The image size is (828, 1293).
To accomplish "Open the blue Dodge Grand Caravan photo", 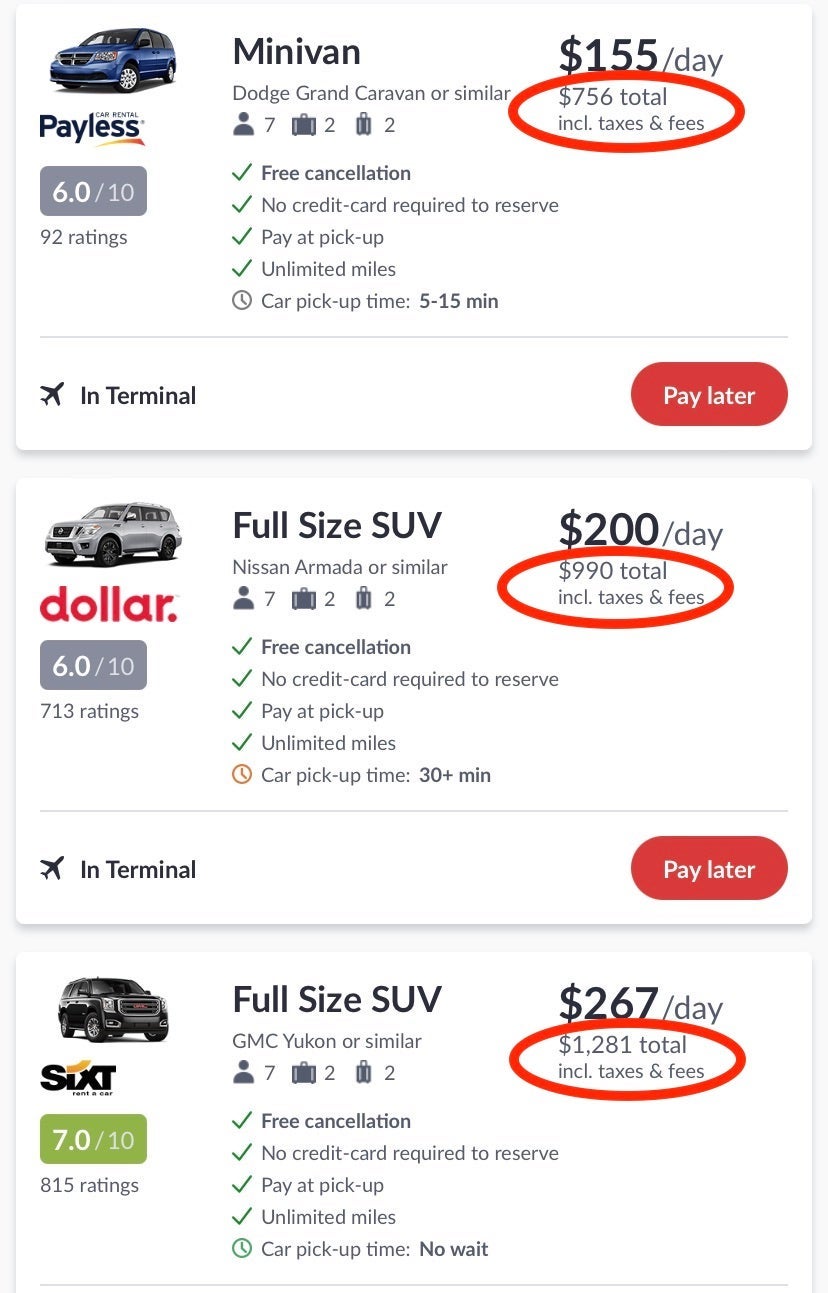I will tap(113, 61).
